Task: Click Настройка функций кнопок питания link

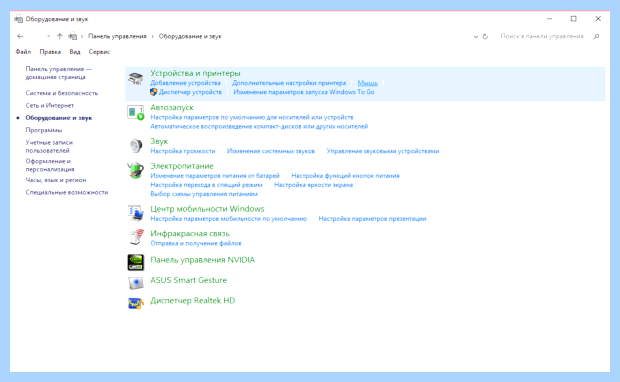Action: [346, 176]
